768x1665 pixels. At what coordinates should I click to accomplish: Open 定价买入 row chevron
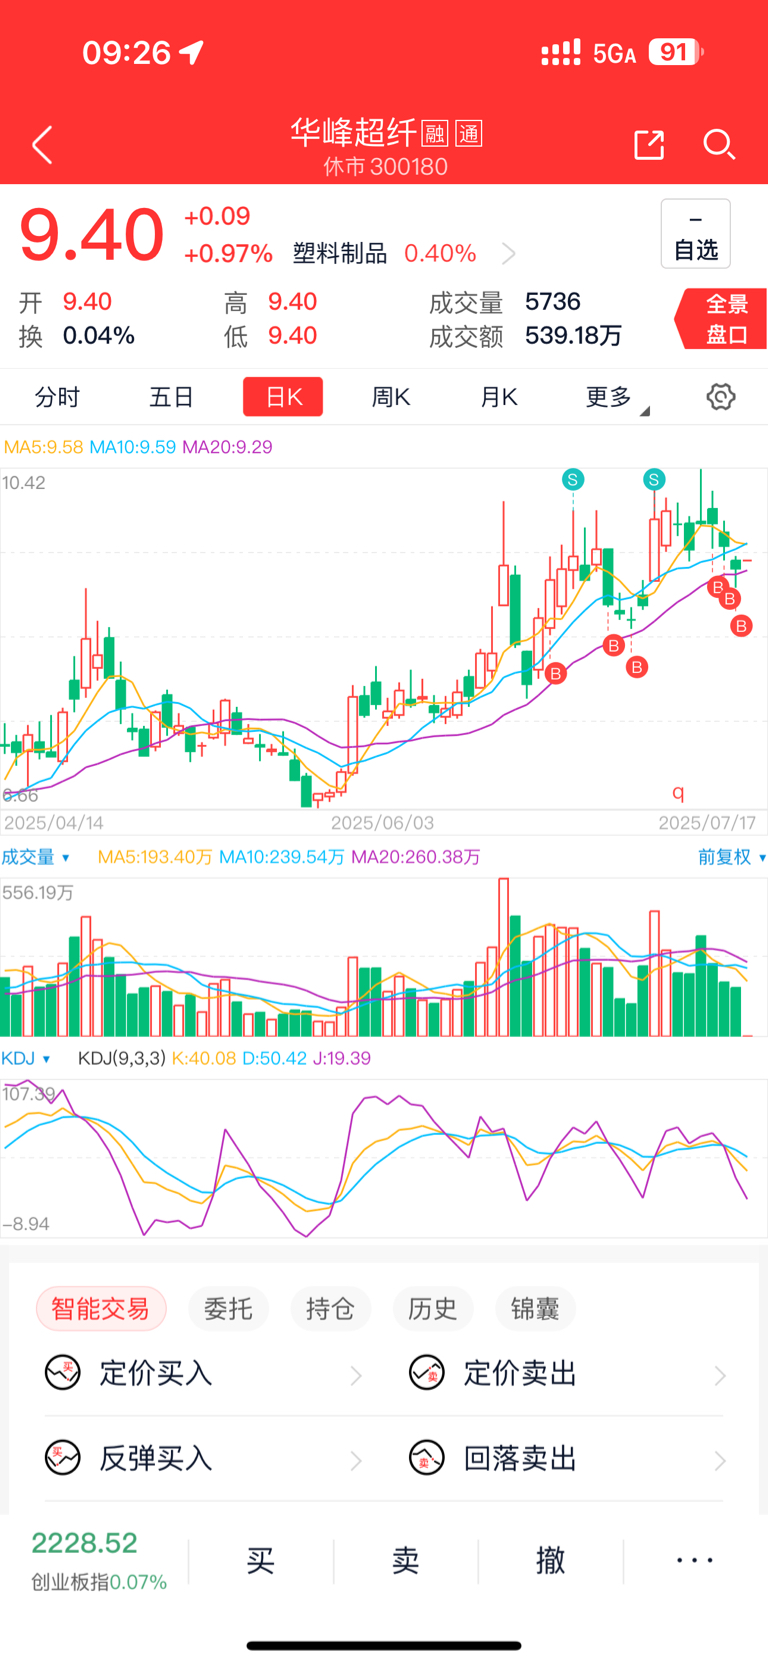tap(356, 1376)
